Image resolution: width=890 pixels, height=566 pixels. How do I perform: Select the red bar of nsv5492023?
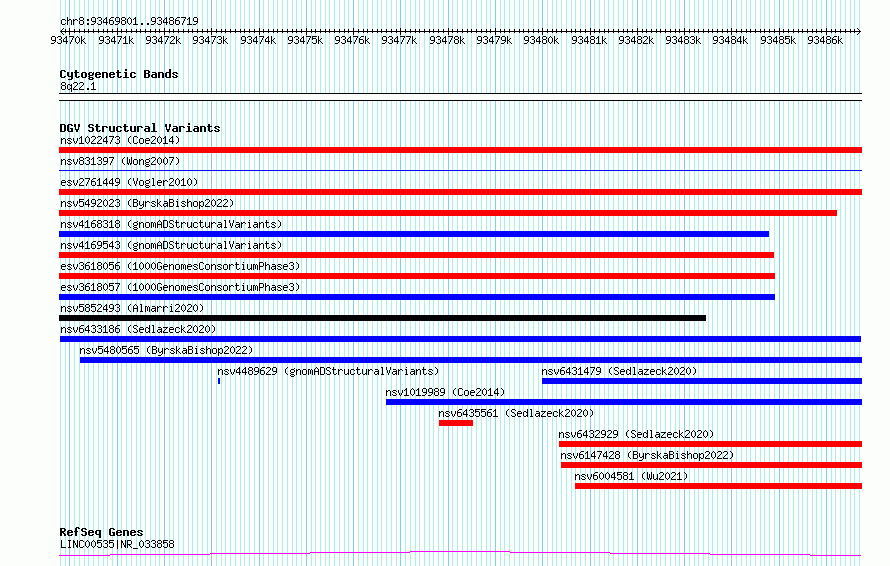[448, 213]
